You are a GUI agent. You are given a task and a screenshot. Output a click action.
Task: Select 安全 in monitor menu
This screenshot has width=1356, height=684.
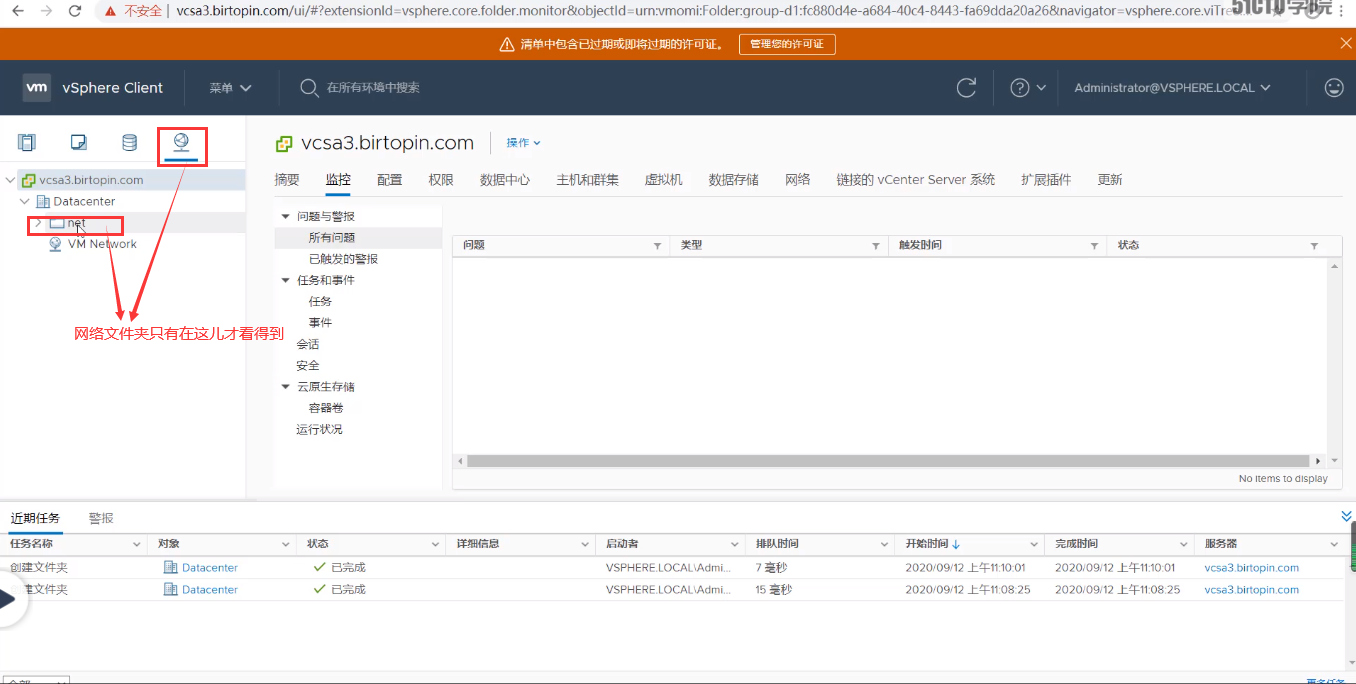click(308, 365)
